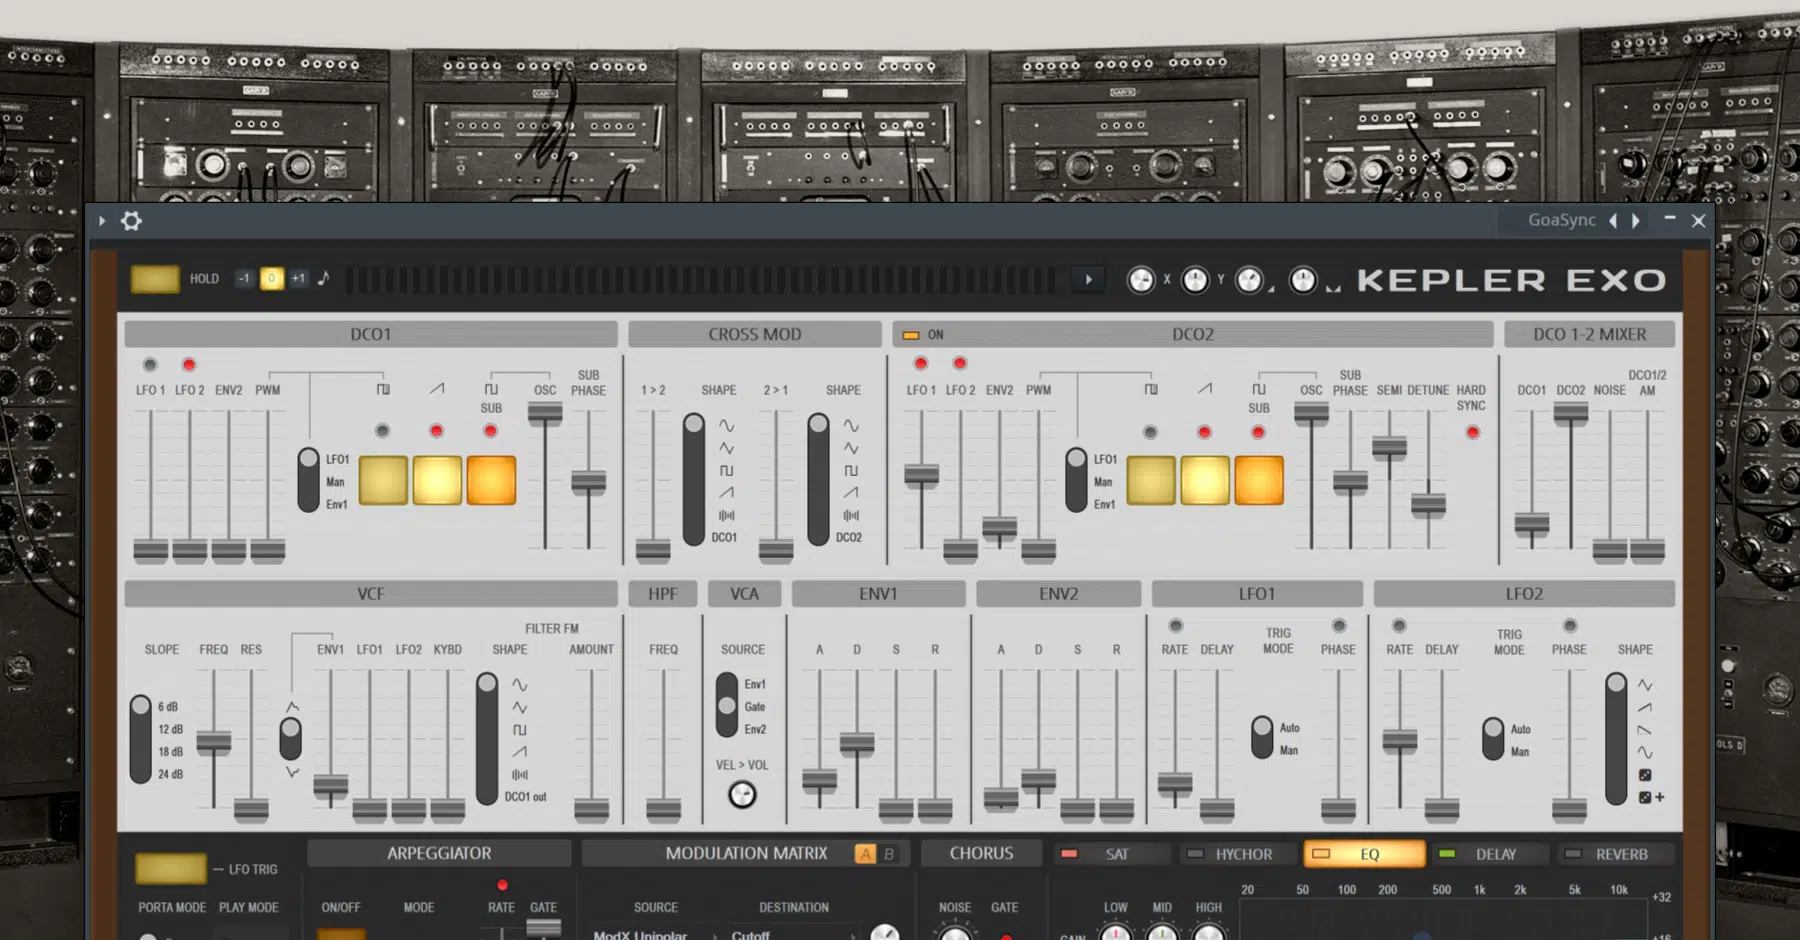Select modulation matrix page A
Image resolution: width=1800 pixels, height=940 pixels.
(x=865, y=854)
